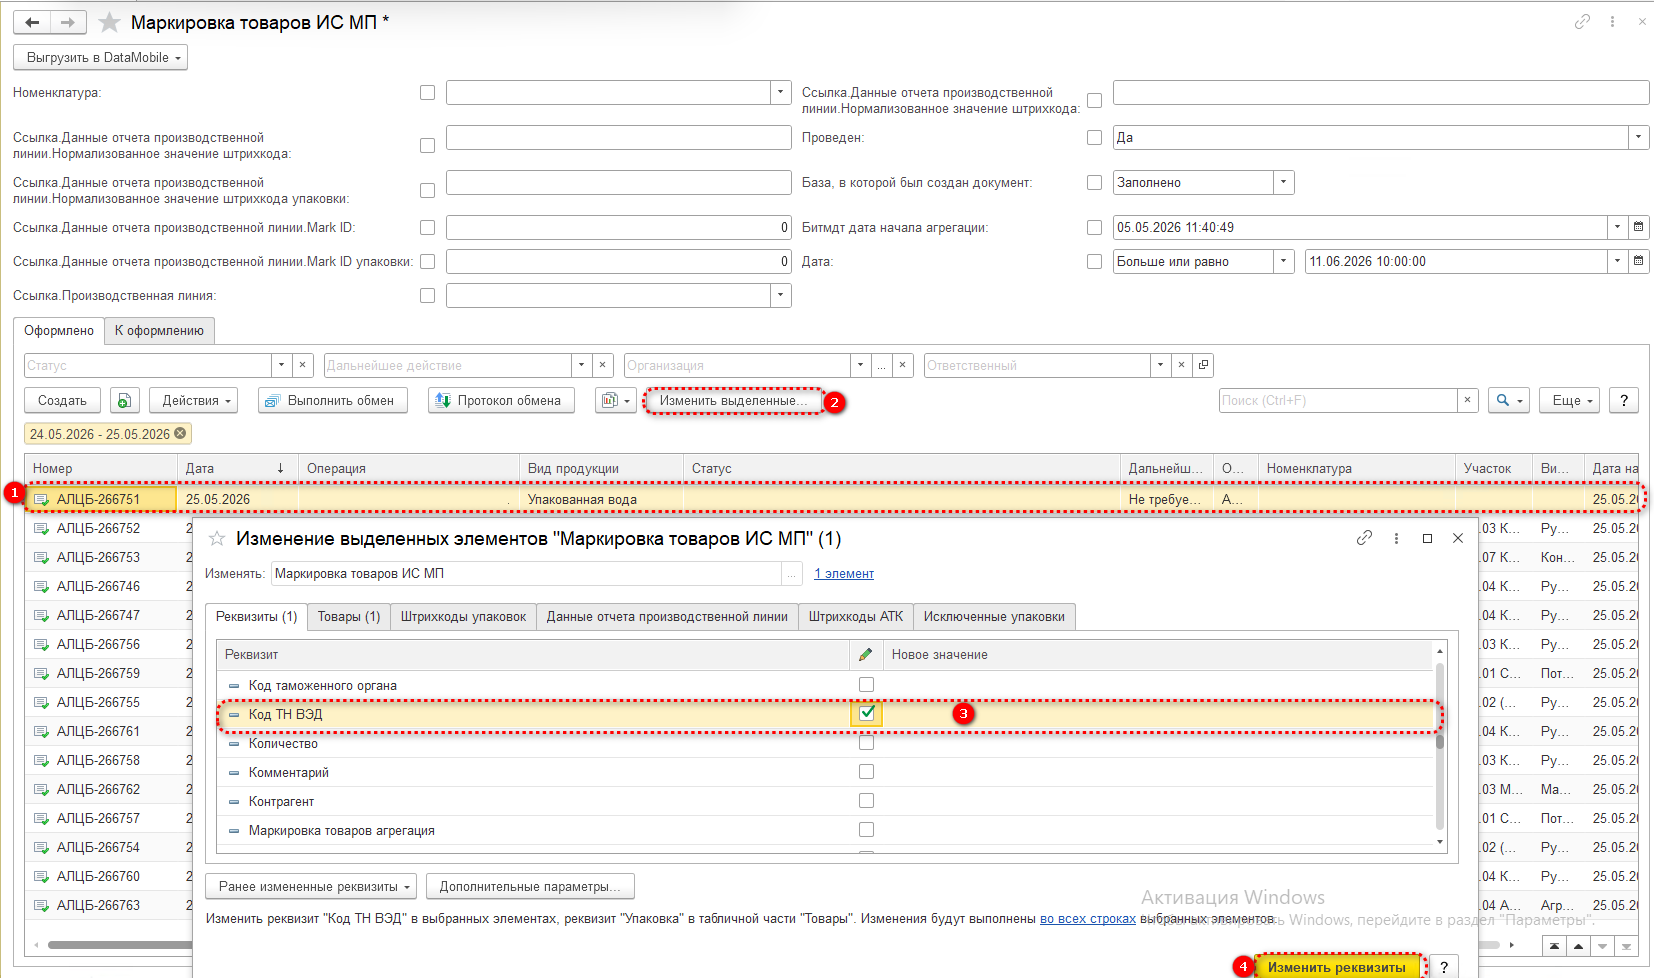Clear the Поиск (Ctrl+F) search box
Screen dimensions: 1654x978
coord(1467,400)
